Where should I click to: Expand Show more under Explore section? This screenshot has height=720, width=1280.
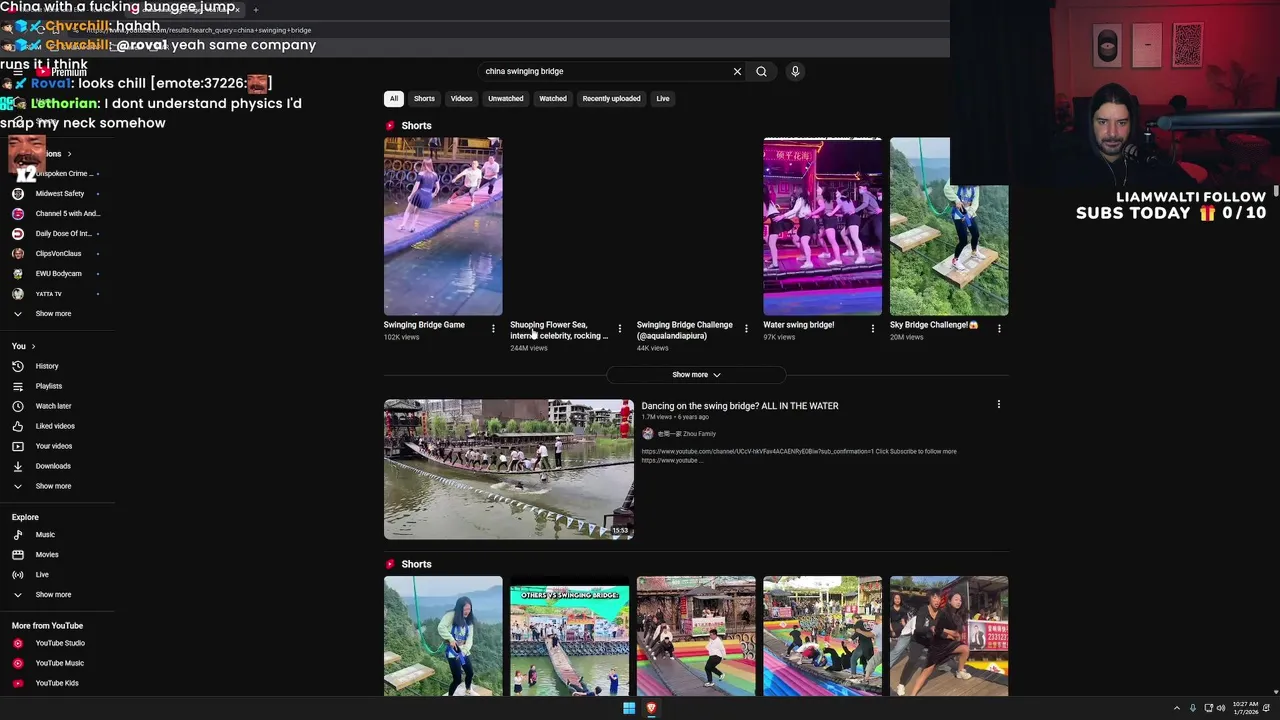53,595
